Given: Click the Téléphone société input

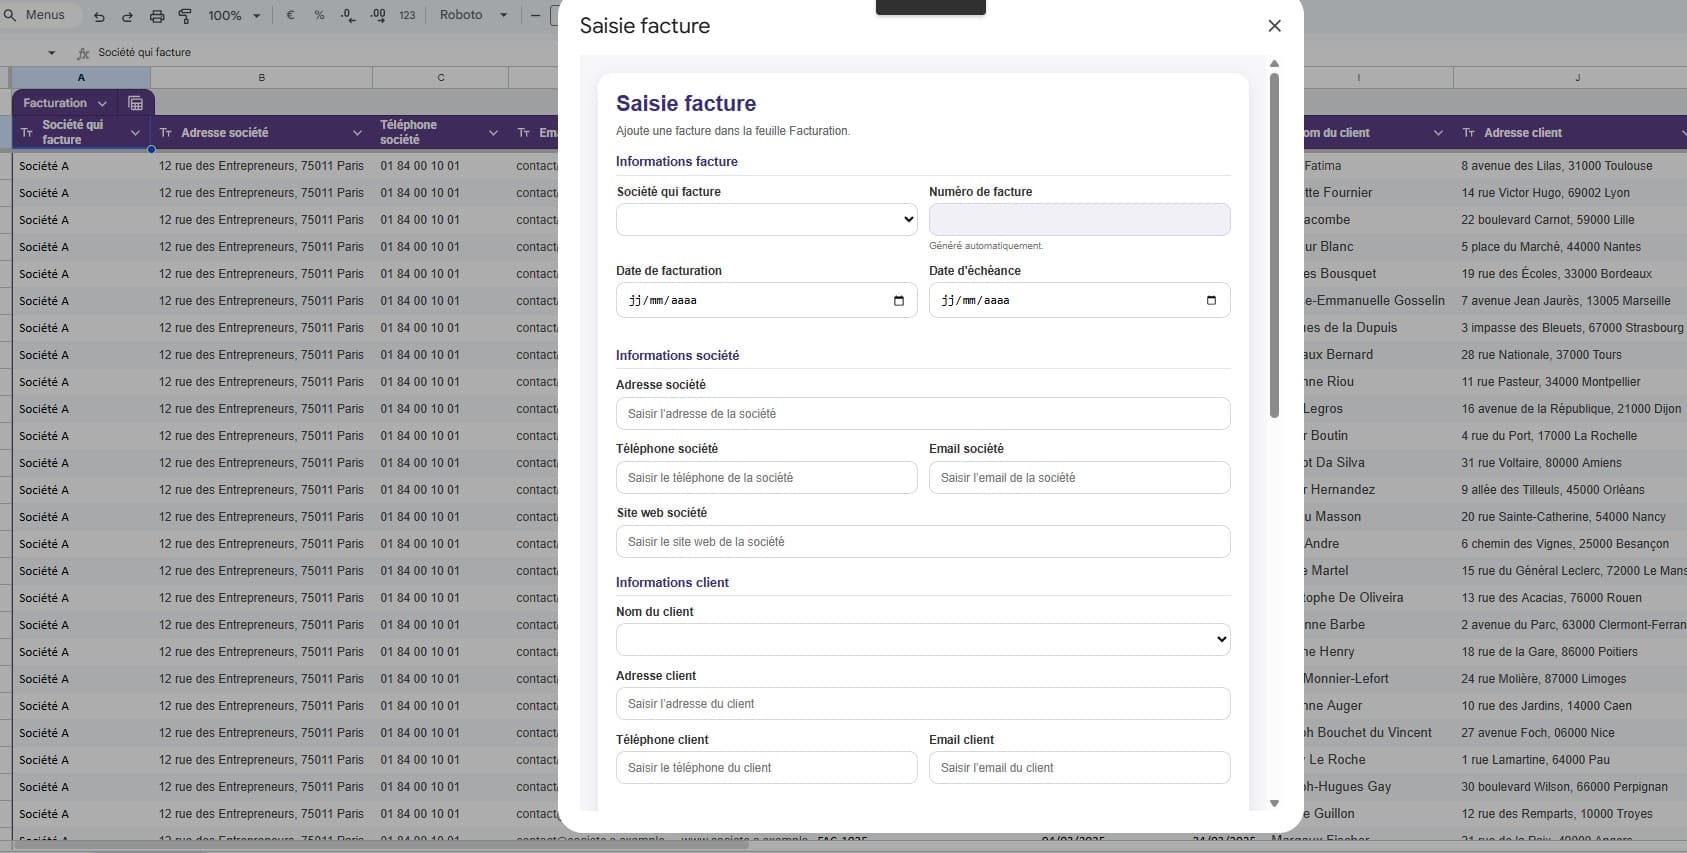Looking at the screenshot, I should coord(767,478).
